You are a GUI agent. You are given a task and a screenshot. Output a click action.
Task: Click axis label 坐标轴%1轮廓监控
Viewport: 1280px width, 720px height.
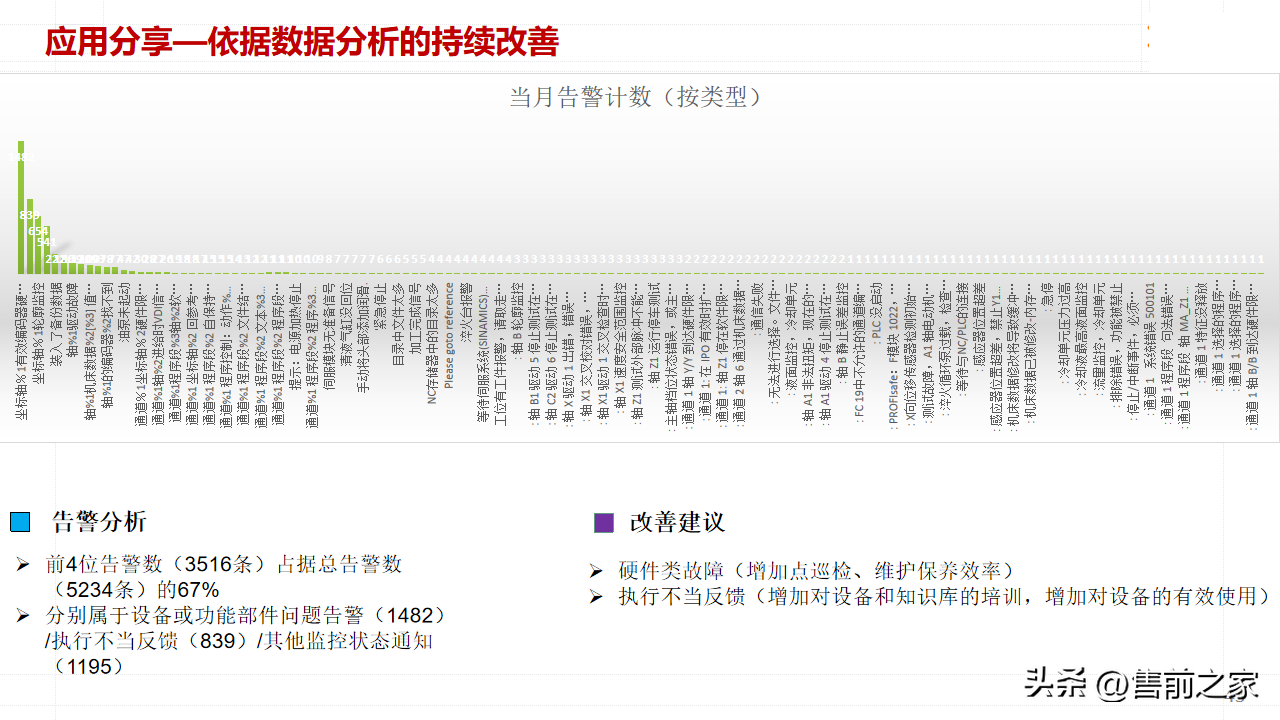point(37,332)
